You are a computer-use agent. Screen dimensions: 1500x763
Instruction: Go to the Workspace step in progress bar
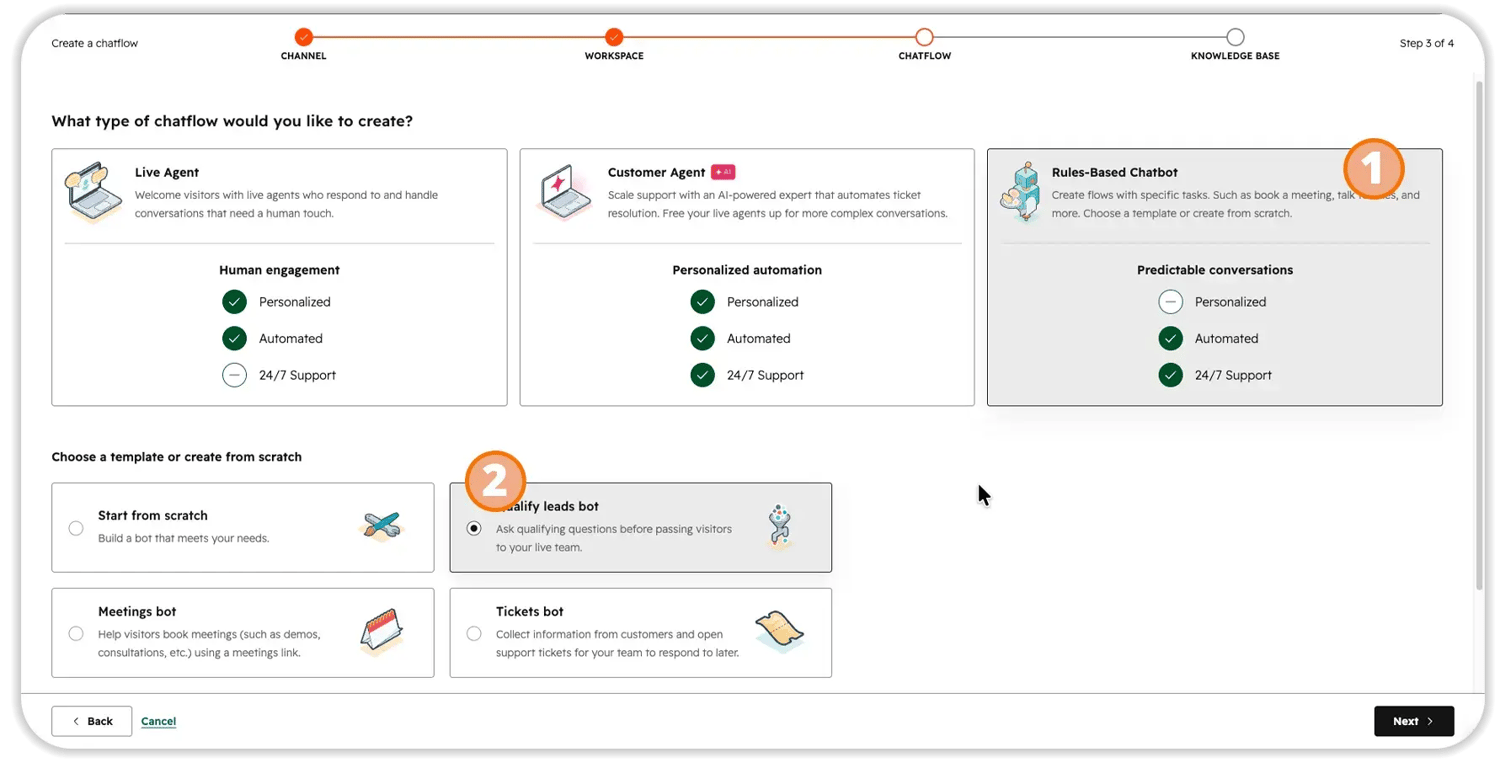coord(614,37)
